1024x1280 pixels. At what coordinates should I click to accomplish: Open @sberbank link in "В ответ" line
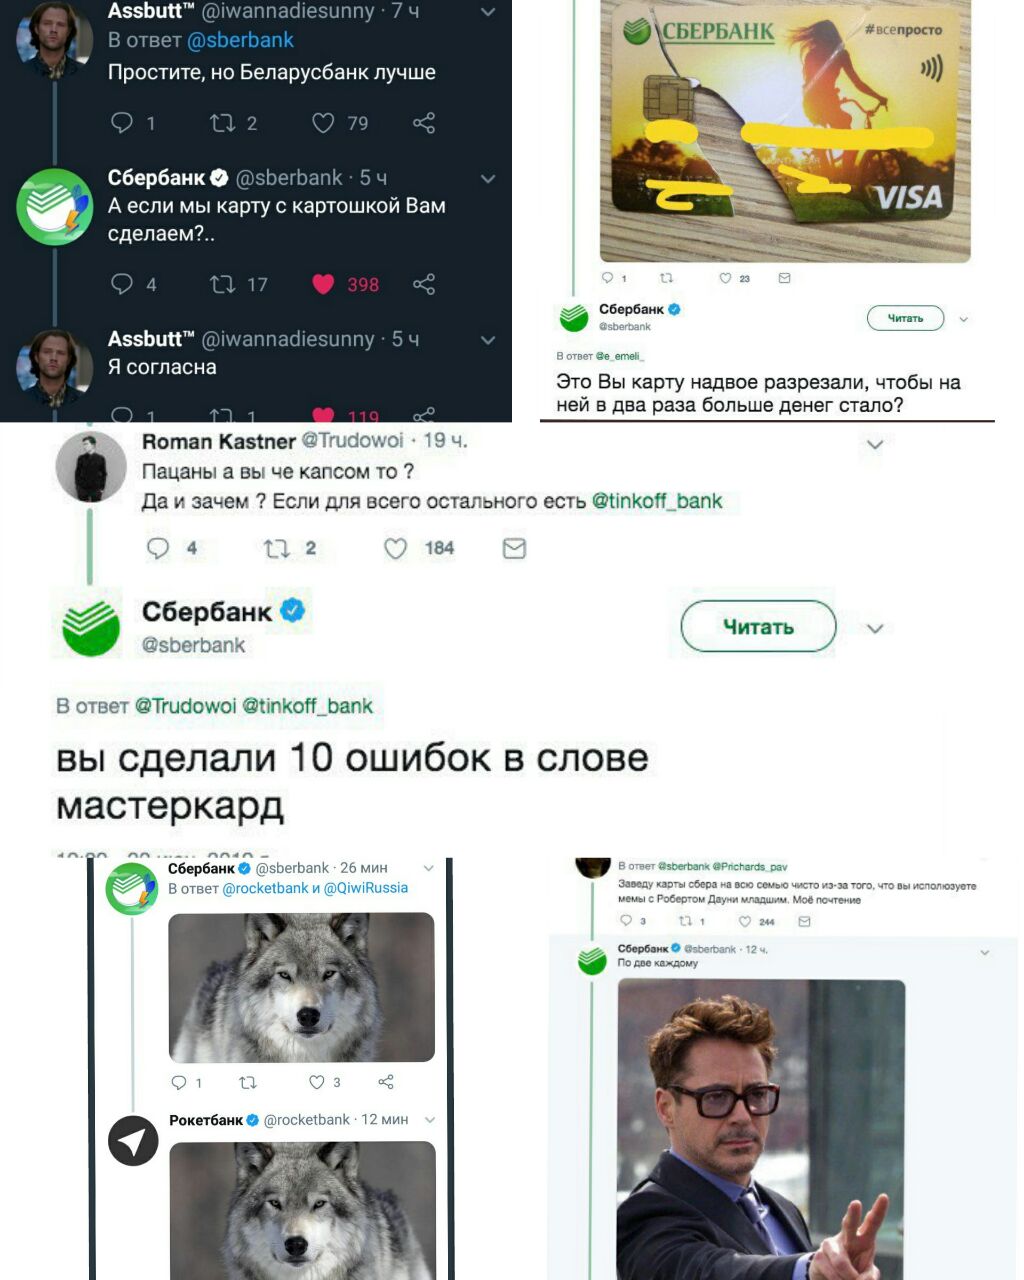point(240,40)
